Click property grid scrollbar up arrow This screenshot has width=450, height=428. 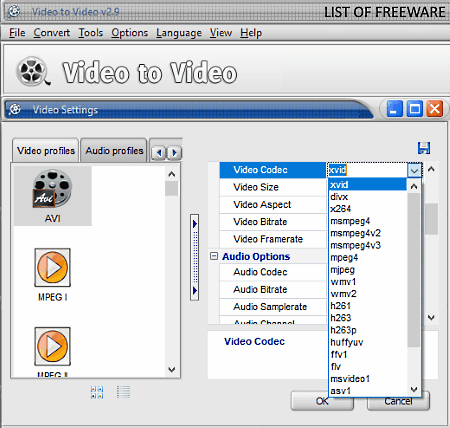pos(431,169)
